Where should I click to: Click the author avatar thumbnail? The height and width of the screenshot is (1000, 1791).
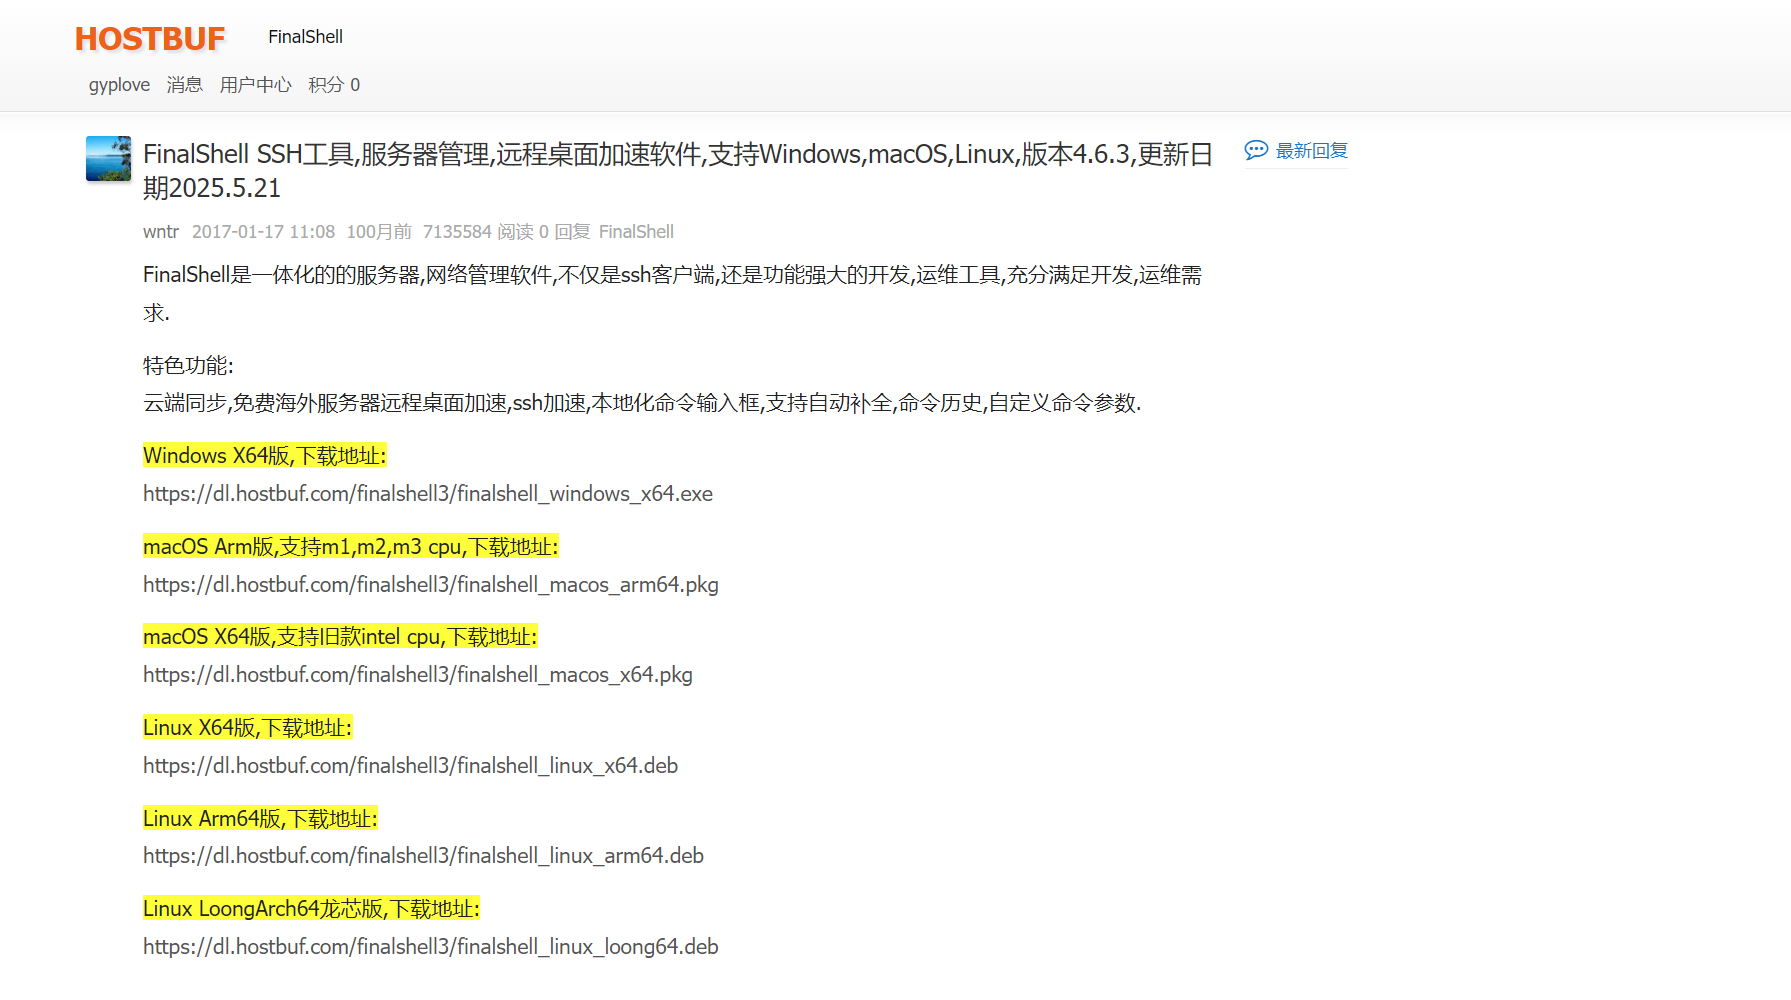pyautogui.click(x=108, y=158)
